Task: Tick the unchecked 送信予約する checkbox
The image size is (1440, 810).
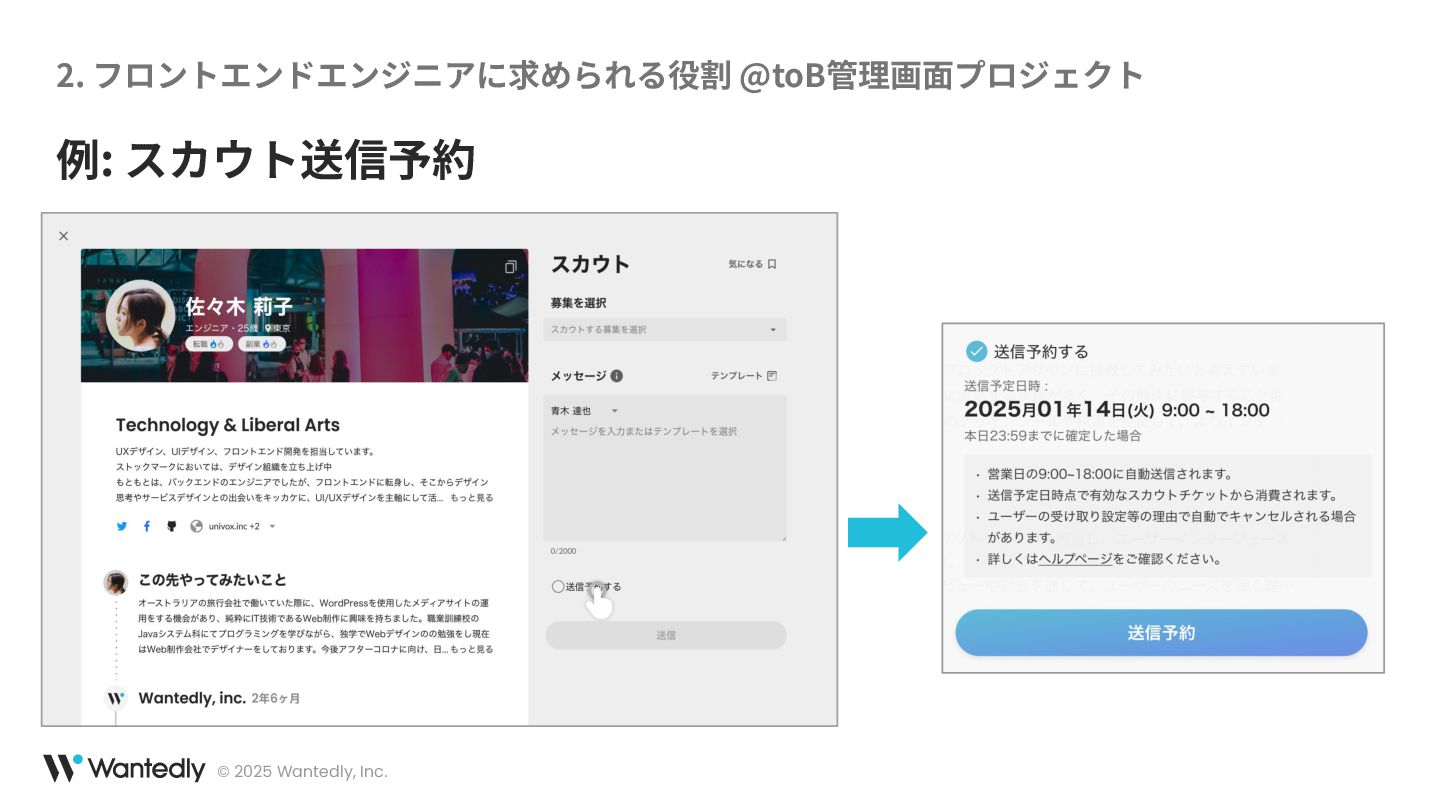Action: (557, 587)
